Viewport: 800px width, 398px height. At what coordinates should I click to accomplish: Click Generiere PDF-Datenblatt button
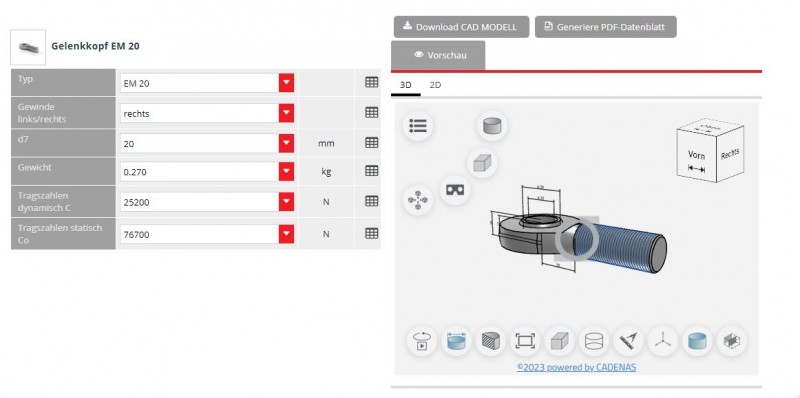pyautogui.click(x=606, y=27)
